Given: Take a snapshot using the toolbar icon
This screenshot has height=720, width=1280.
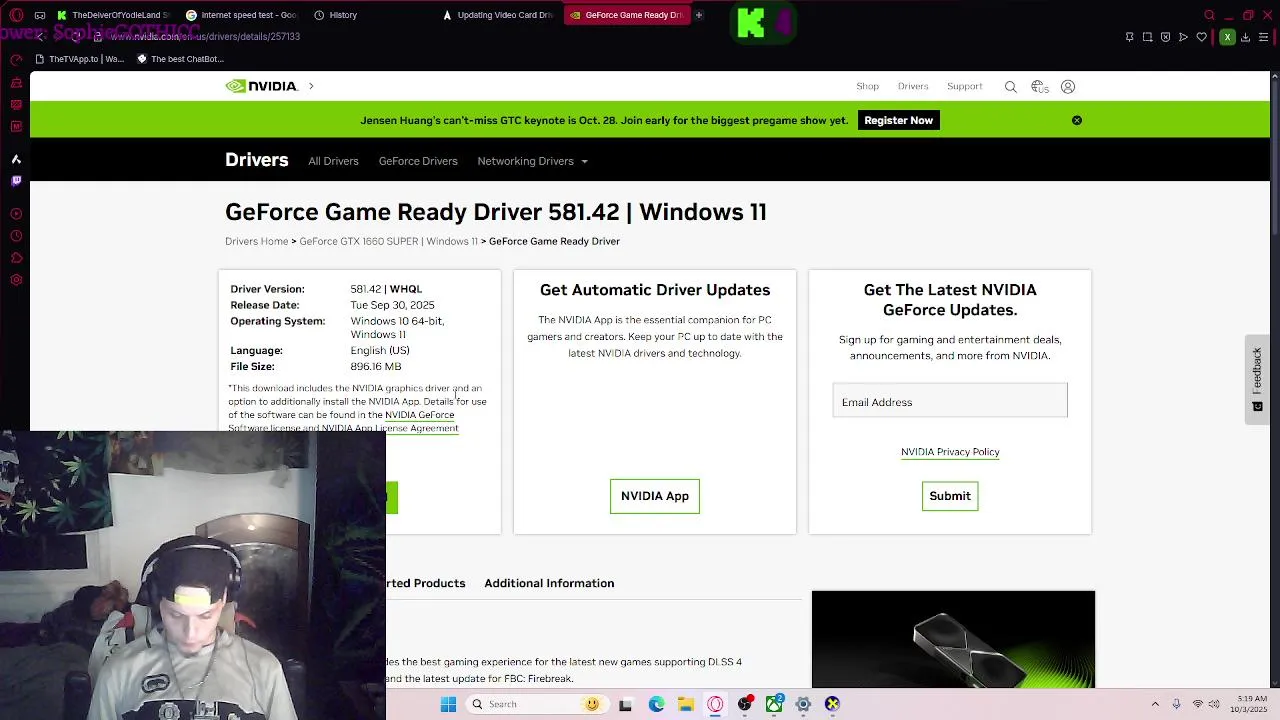Looking at the screenshot, I should point(1148,37).
